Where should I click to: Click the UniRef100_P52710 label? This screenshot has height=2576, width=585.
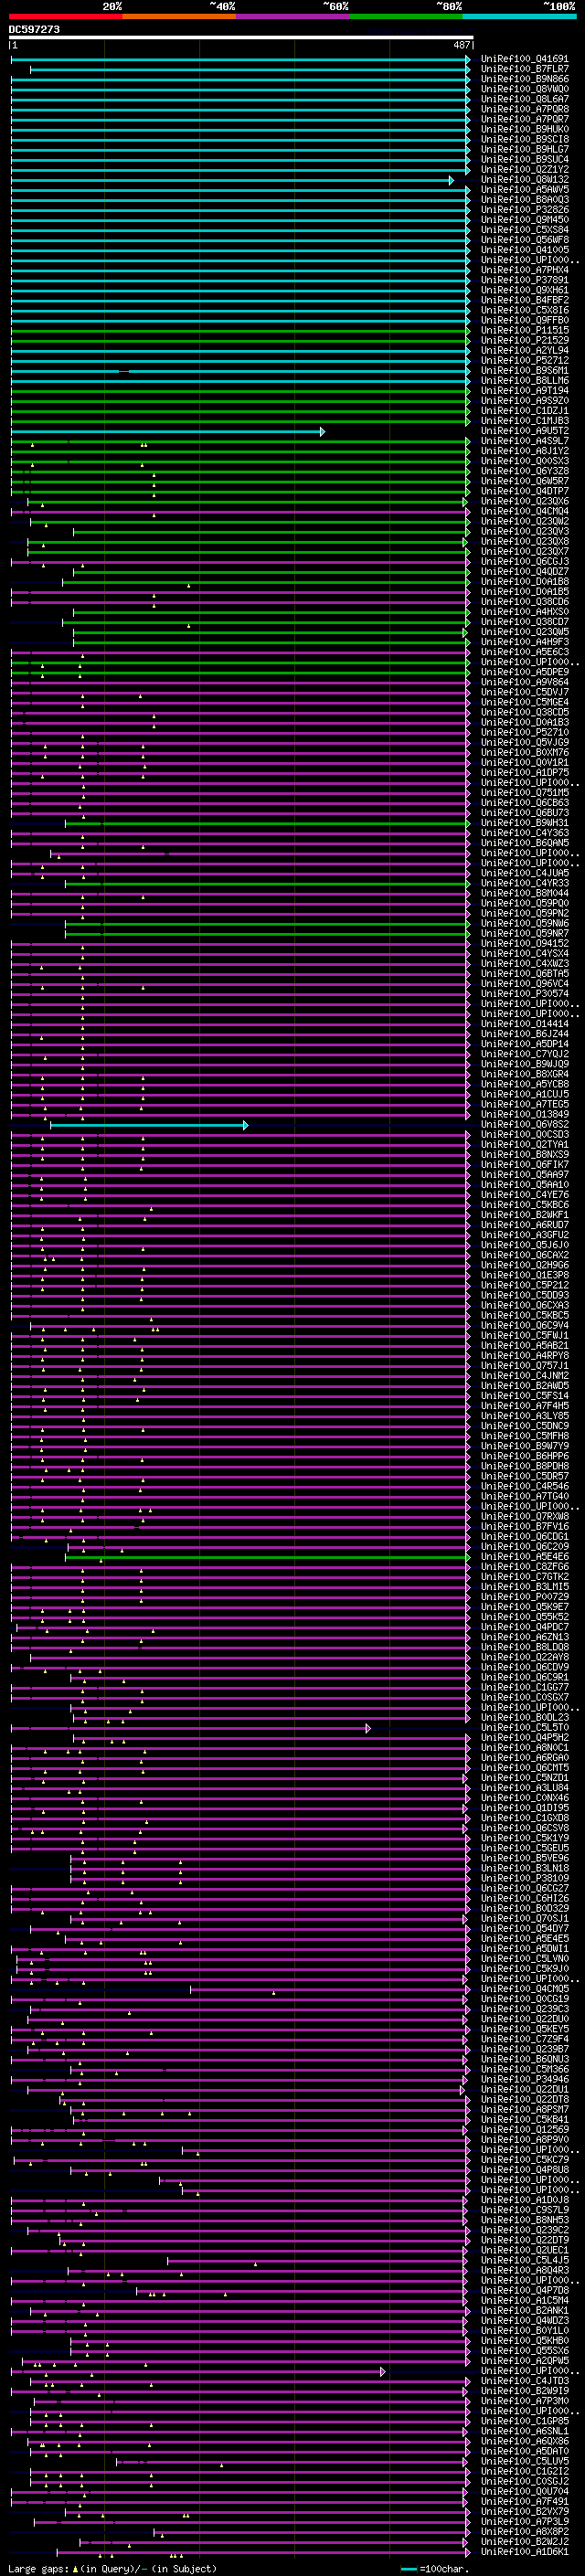pos(524,733)
